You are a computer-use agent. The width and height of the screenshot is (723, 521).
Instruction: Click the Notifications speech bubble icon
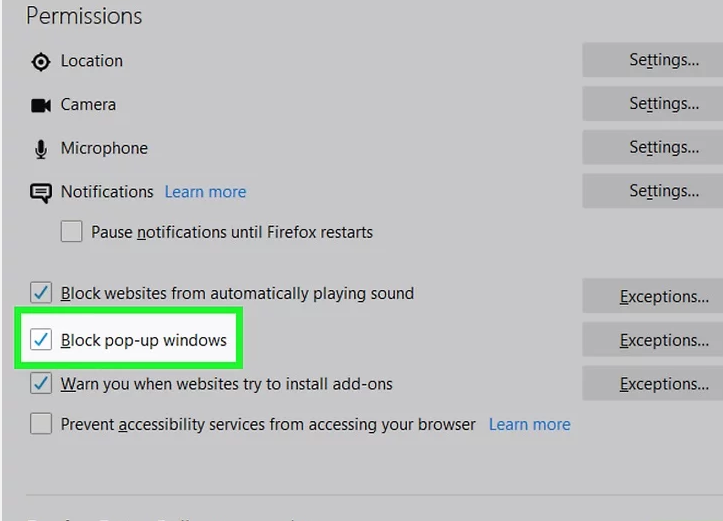[x=40, y=193]
